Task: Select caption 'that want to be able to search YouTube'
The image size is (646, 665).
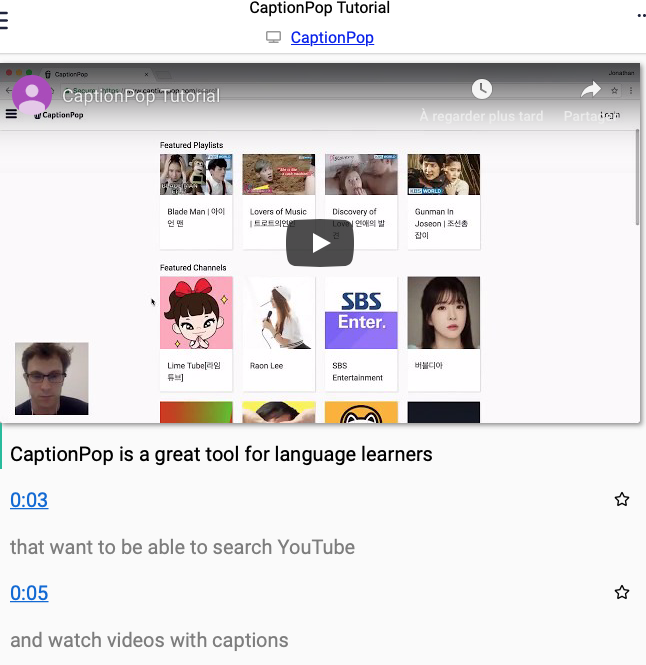Action: pyautogui.click(x=182, y=547)
